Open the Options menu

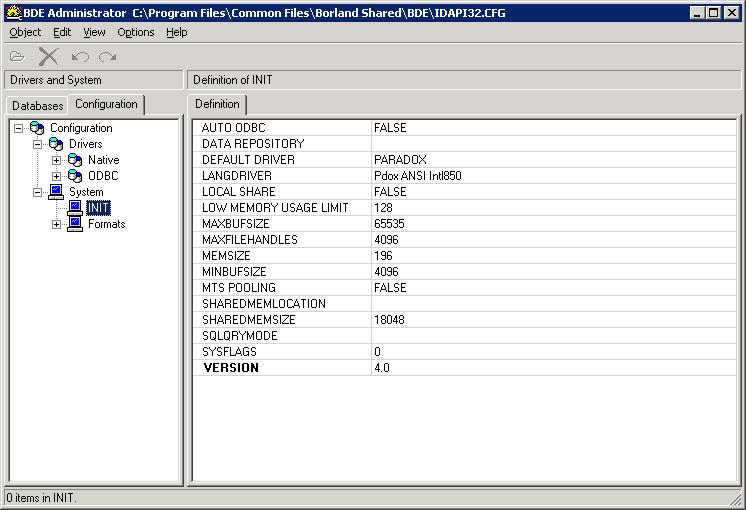point(136,32)
